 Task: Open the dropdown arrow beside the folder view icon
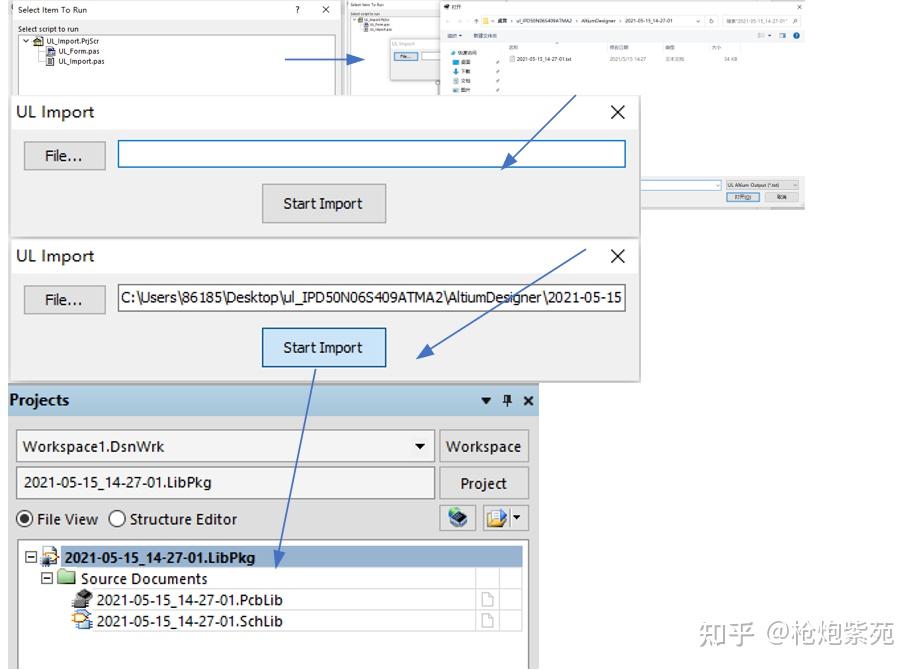pos(516,517)
